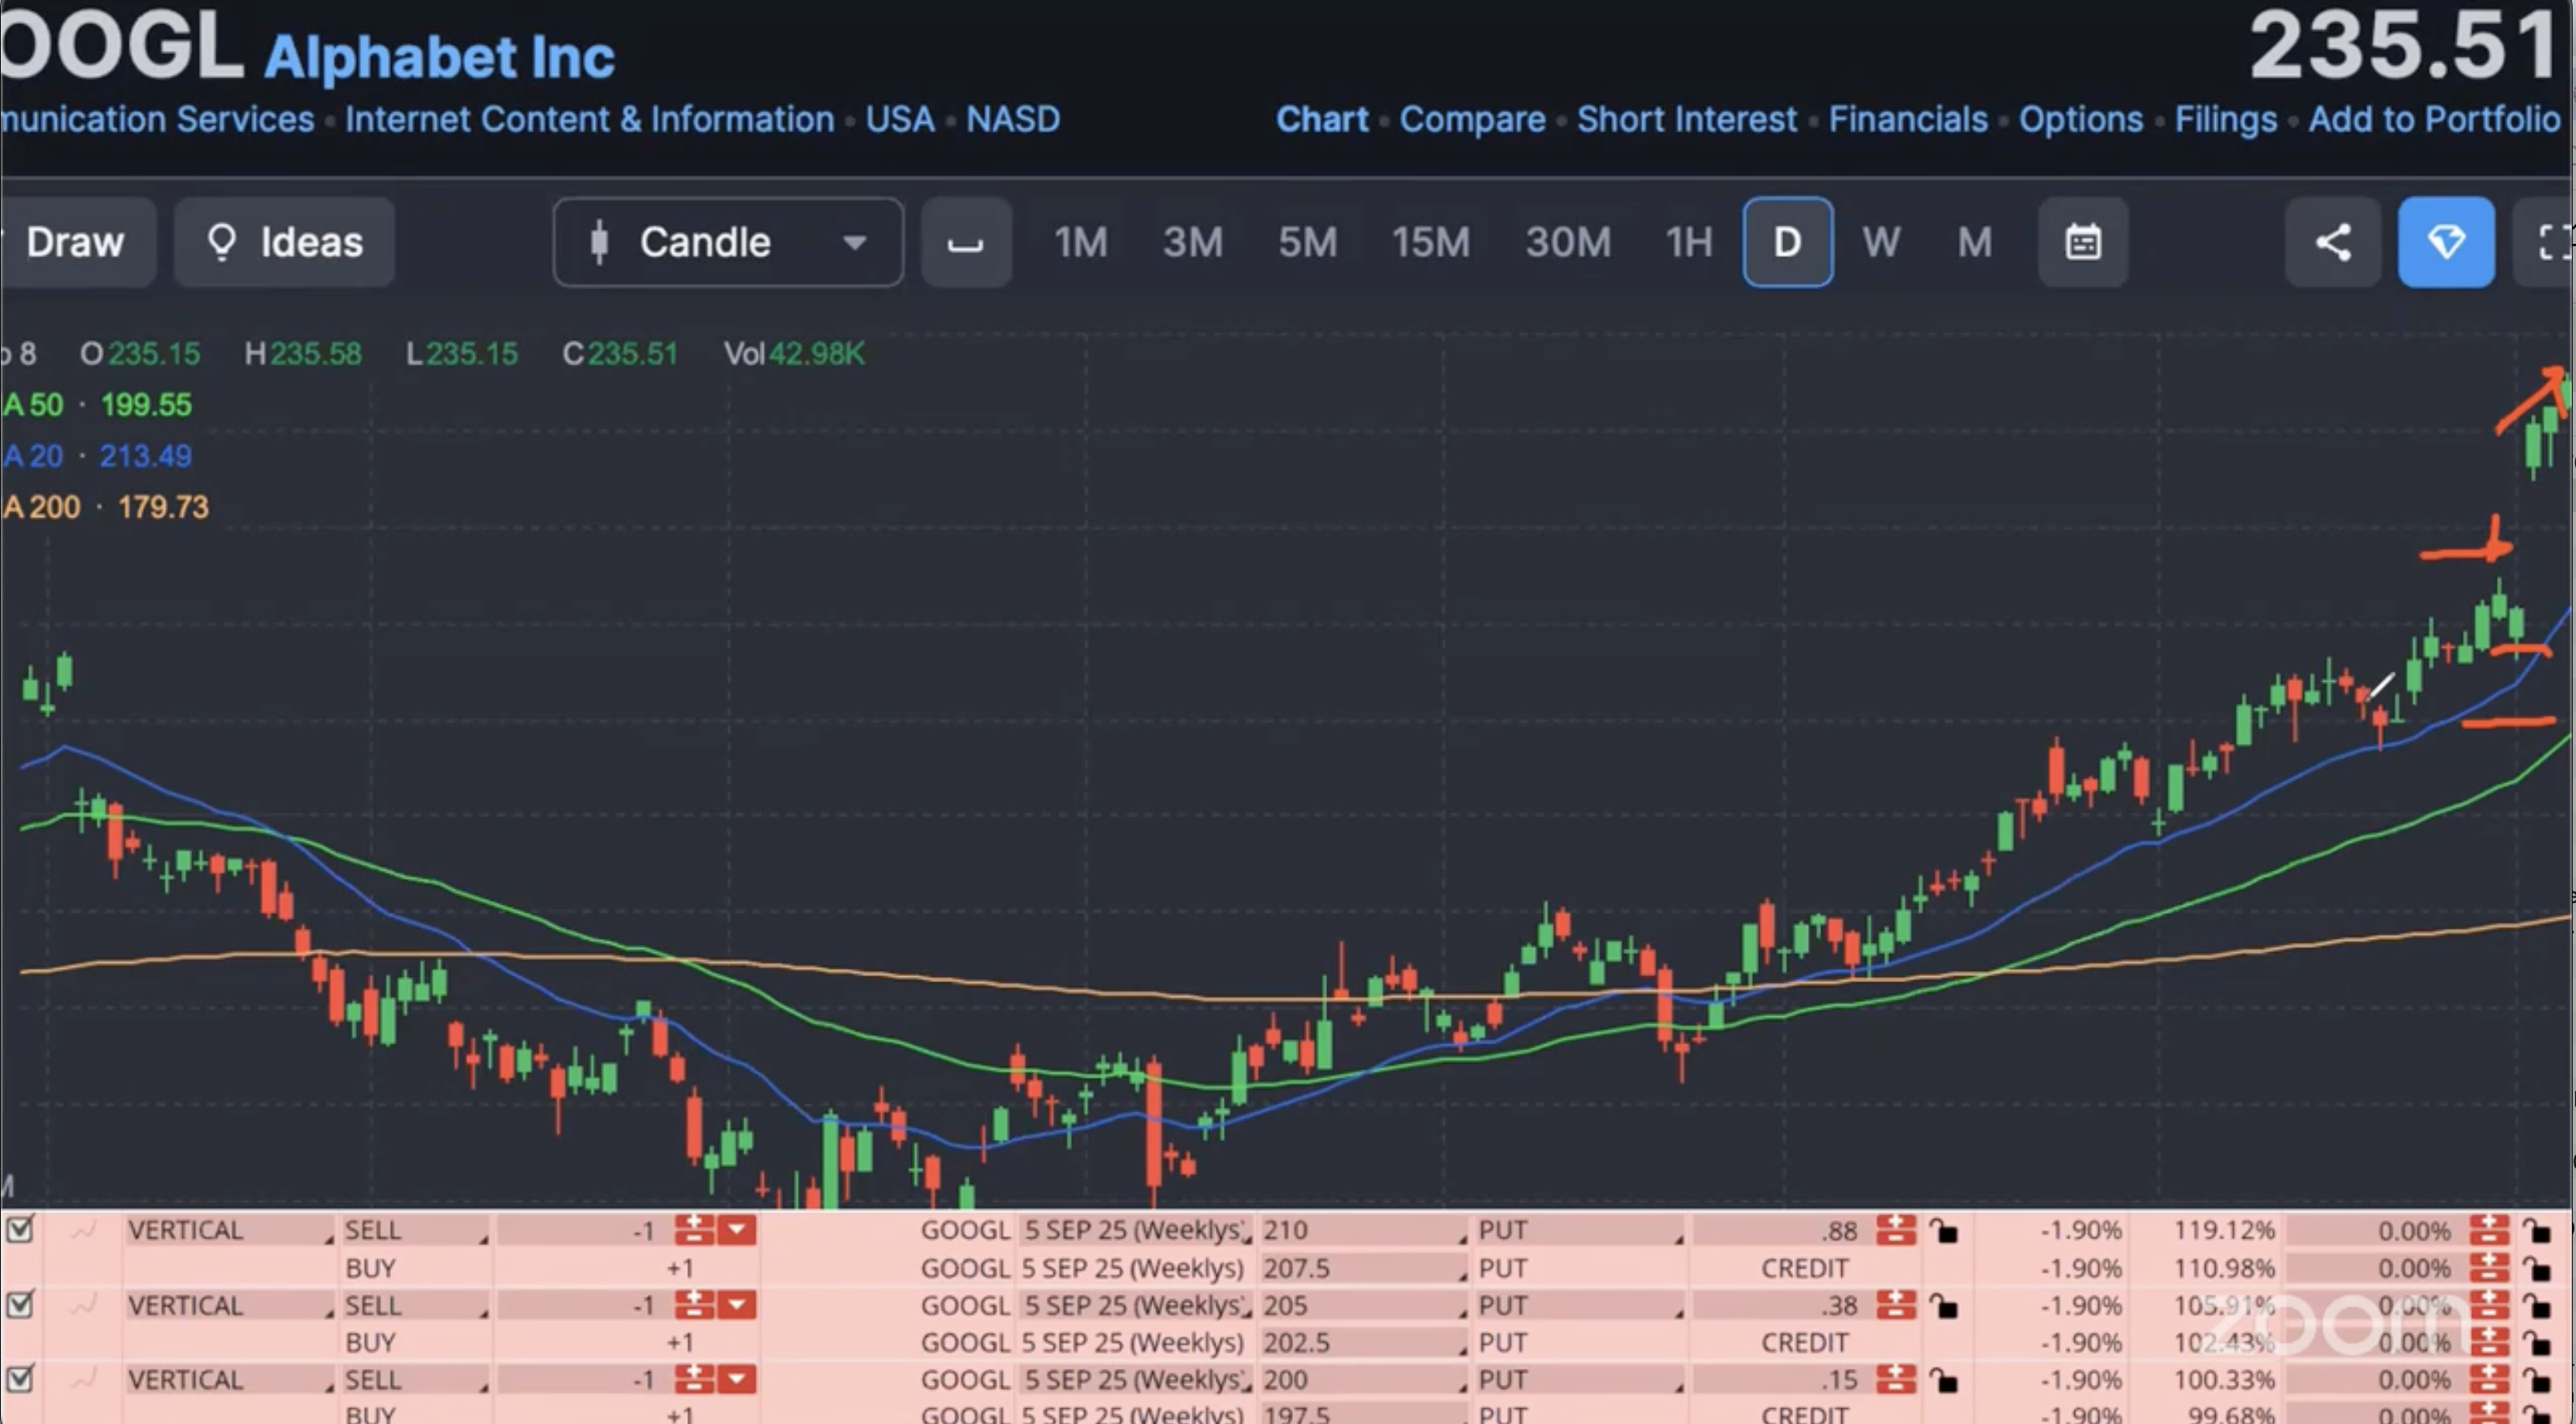2576x1424 pixels.
Task: Click the NASD exchange link
Action: click(x=1013, y=119)
